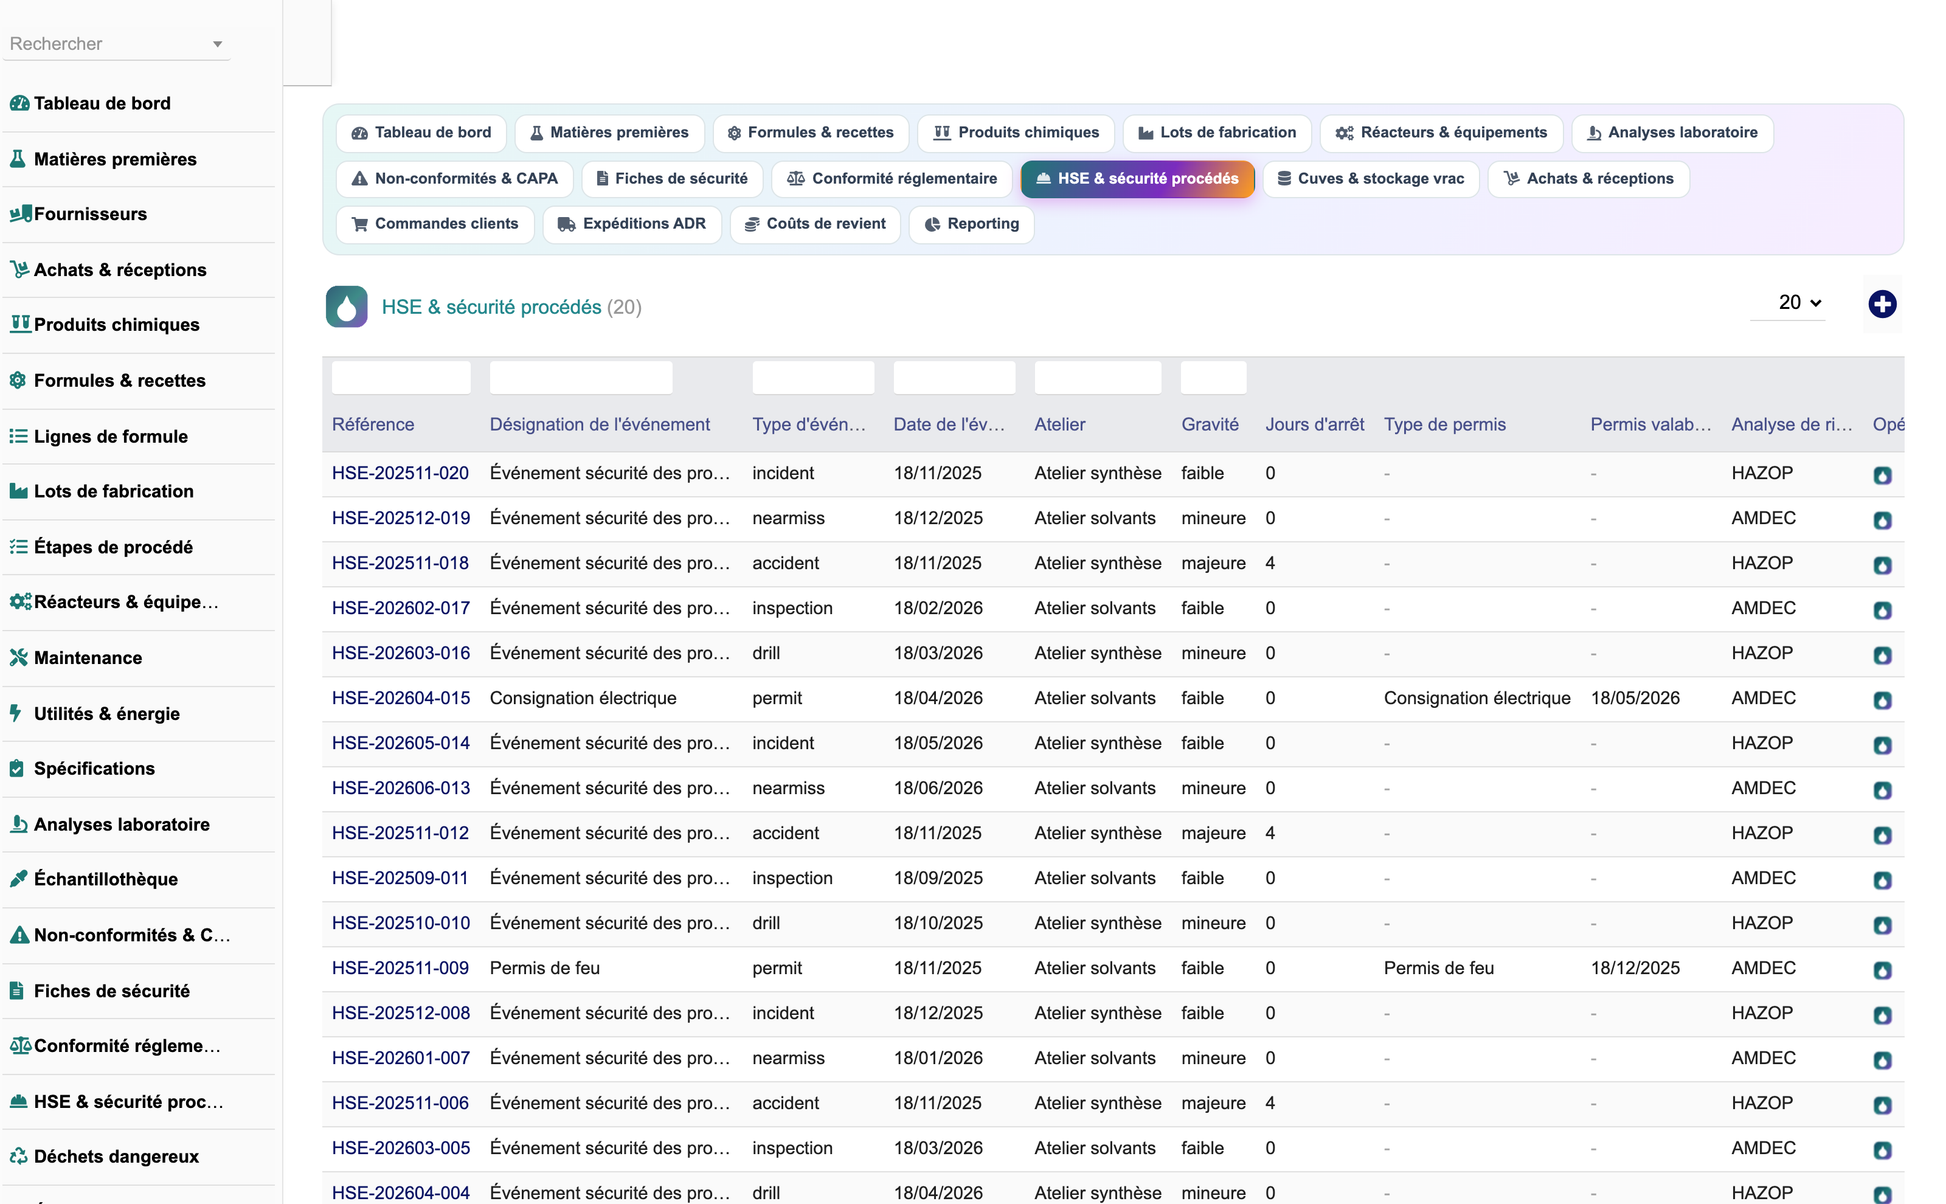Open Achats & réceptions in the sidebar
The image size is (1946, 1204).
coord(120,270)
